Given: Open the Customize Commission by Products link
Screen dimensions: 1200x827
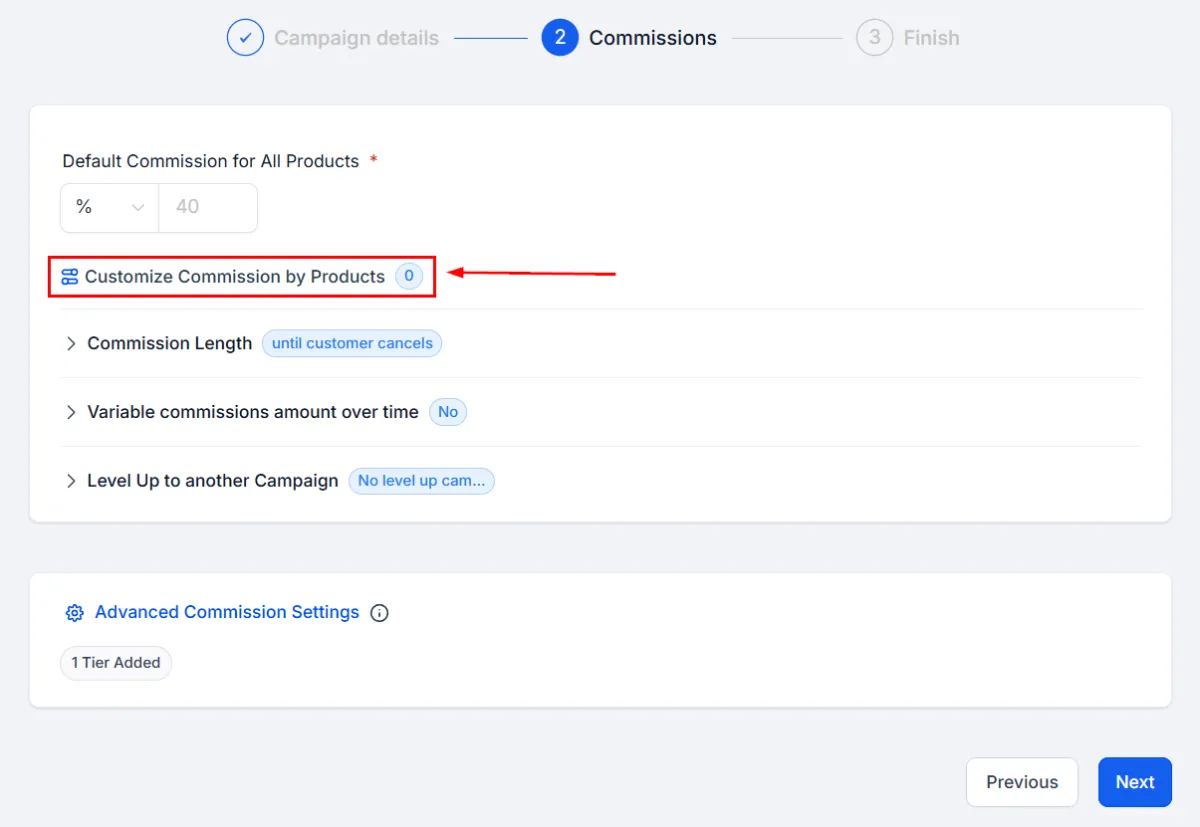Looking at the screenshot, I should pos(235,277).
